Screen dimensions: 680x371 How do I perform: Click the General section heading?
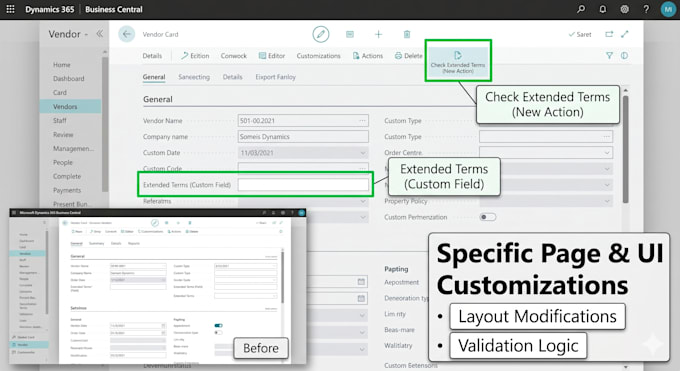point(158,99)
